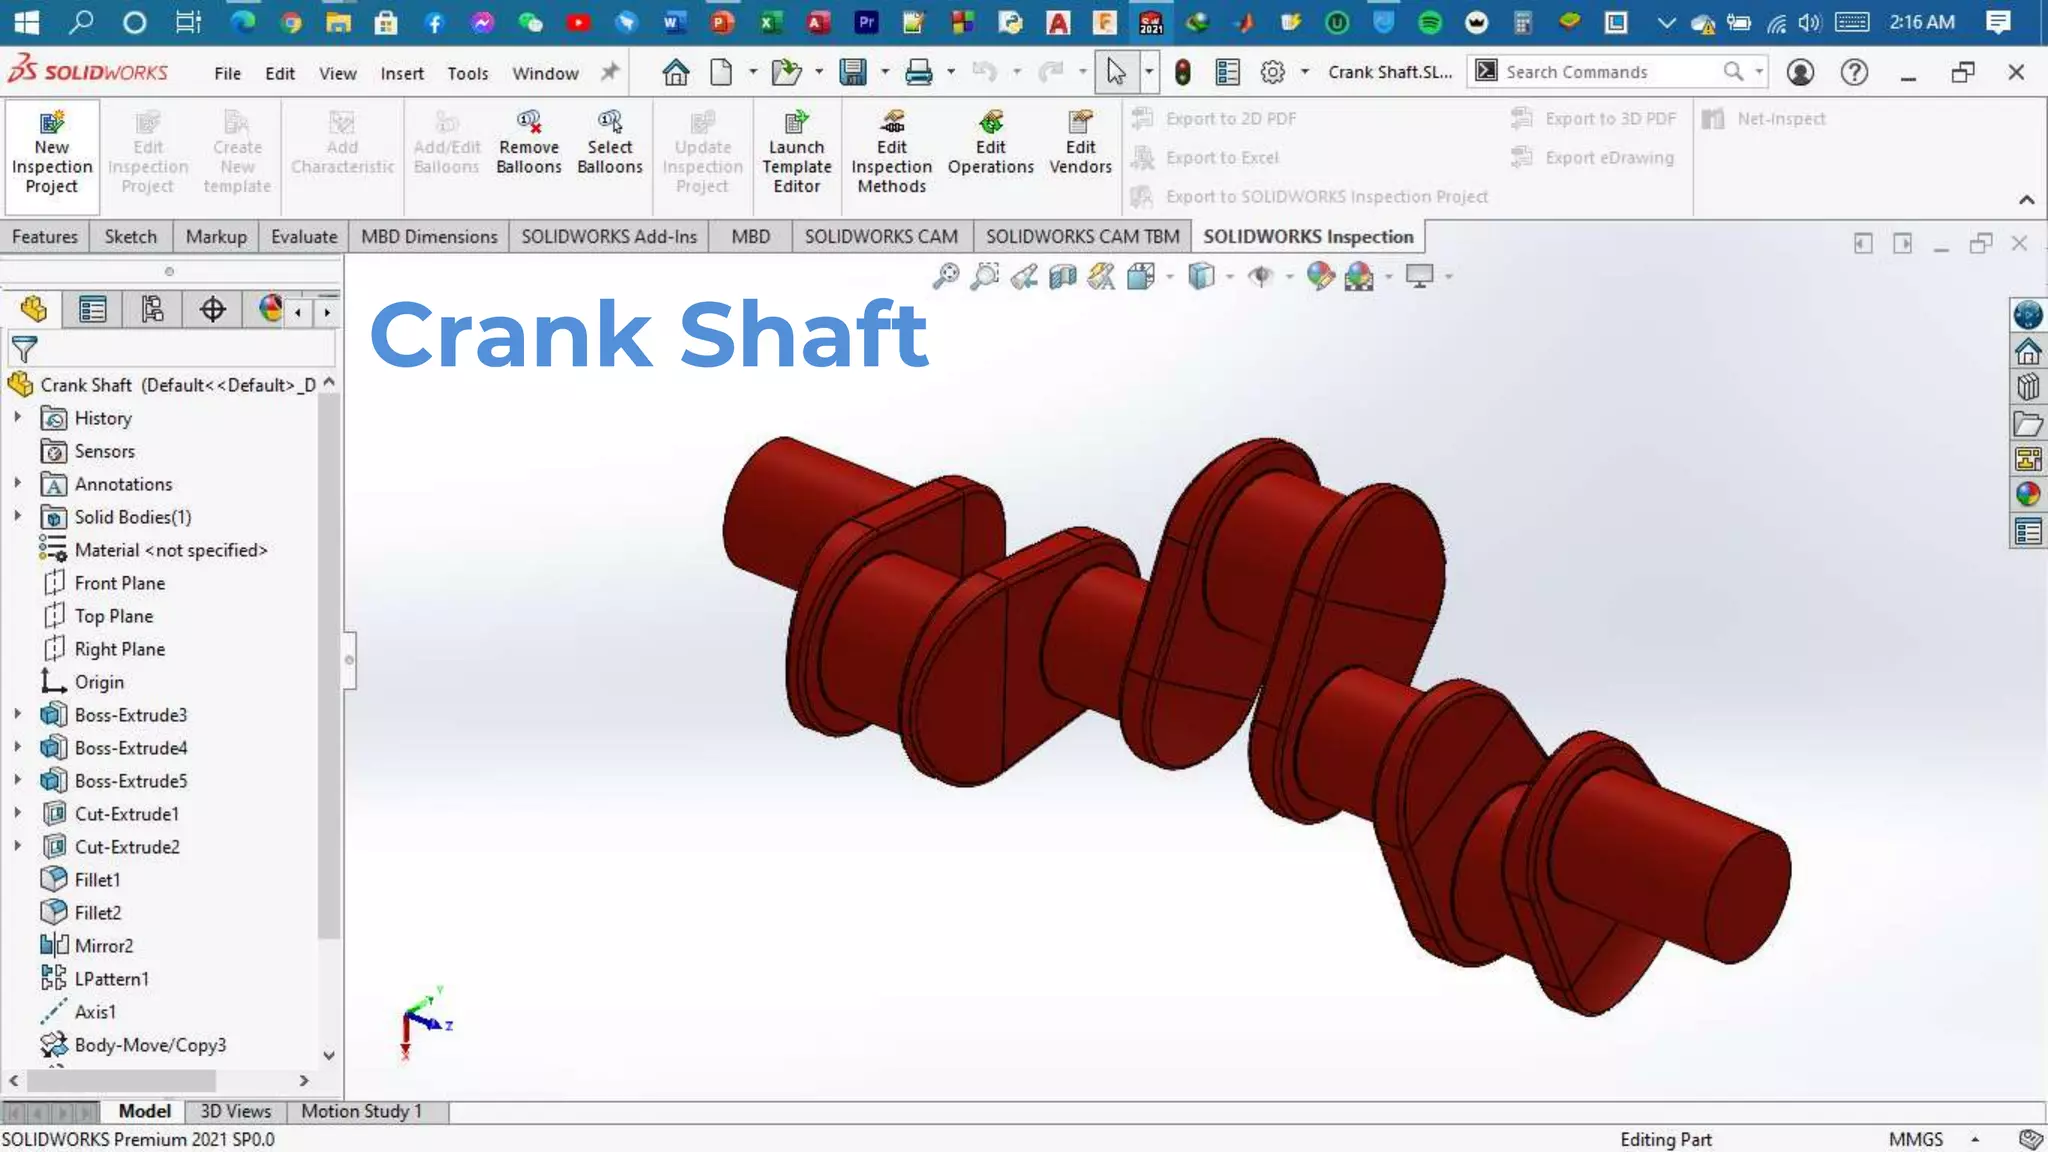This screenshot has height=1152, width=2048.
Task: Select Right Plane in tree
Action: pos(119,649)
